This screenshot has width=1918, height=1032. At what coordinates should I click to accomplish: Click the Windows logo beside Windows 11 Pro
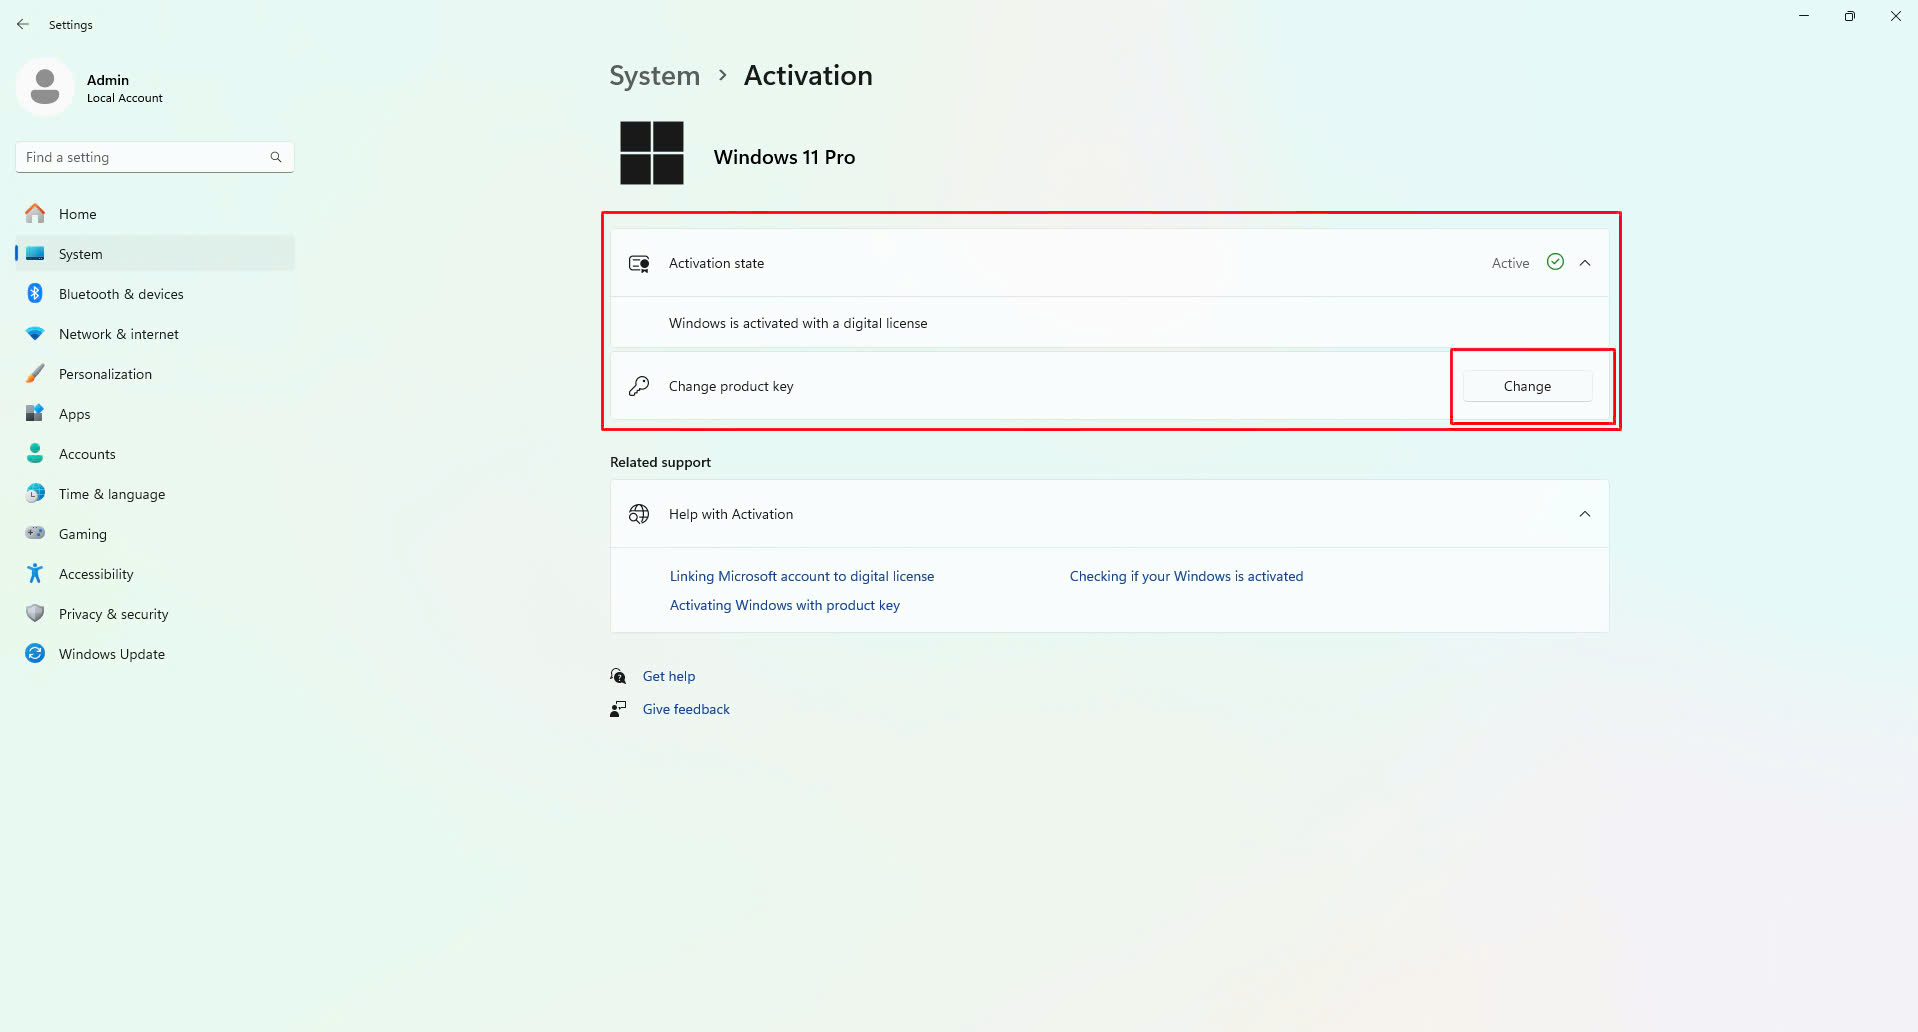click(x=652, y=153)
